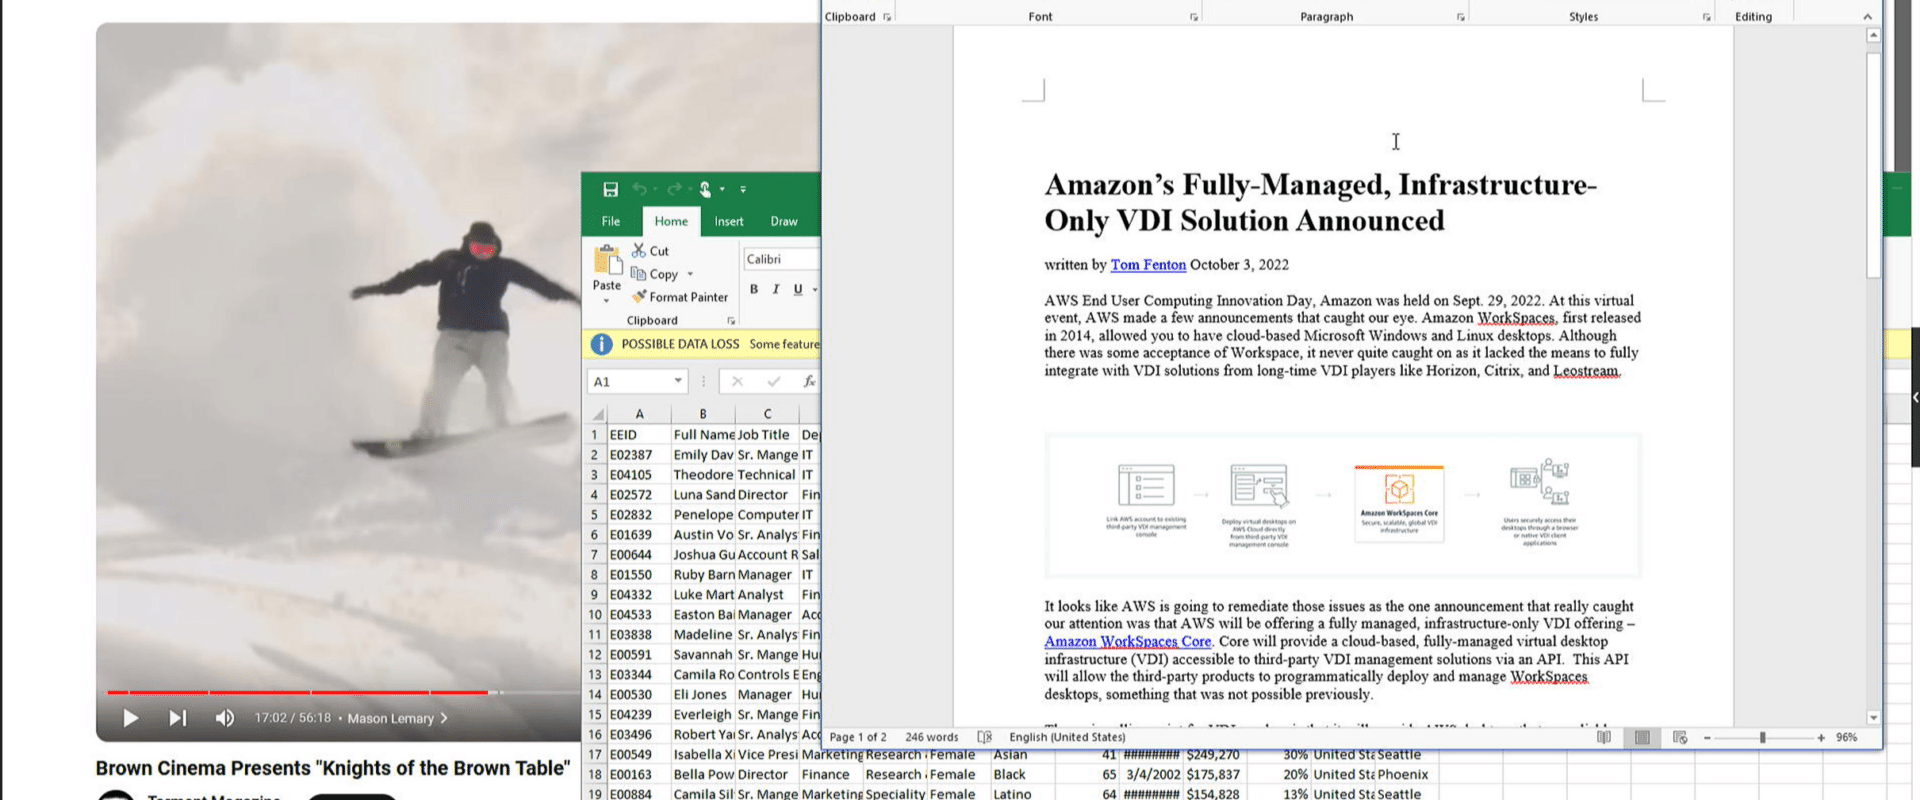This screenshot has width=1920, height=800.
Task: Adjust the Word zoom slider handle
Action: 1762,738
